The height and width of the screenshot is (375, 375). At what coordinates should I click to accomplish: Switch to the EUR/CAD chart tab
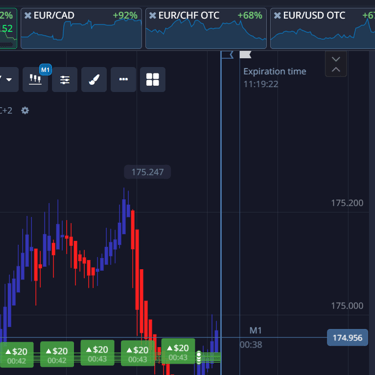tap(81, 29)
